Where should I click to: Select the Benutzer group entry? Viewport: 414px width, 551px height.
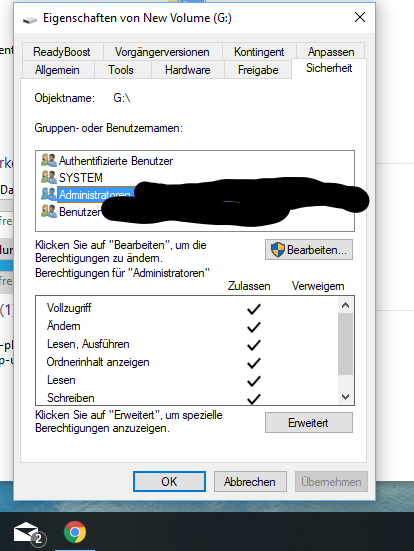(79, 212)
